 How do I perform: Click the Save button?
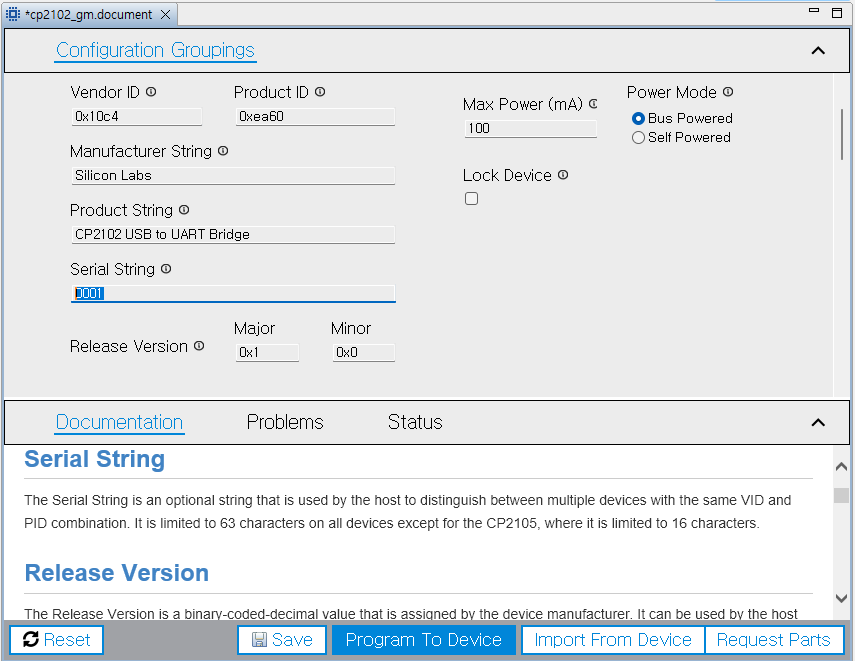pos(282,640)
